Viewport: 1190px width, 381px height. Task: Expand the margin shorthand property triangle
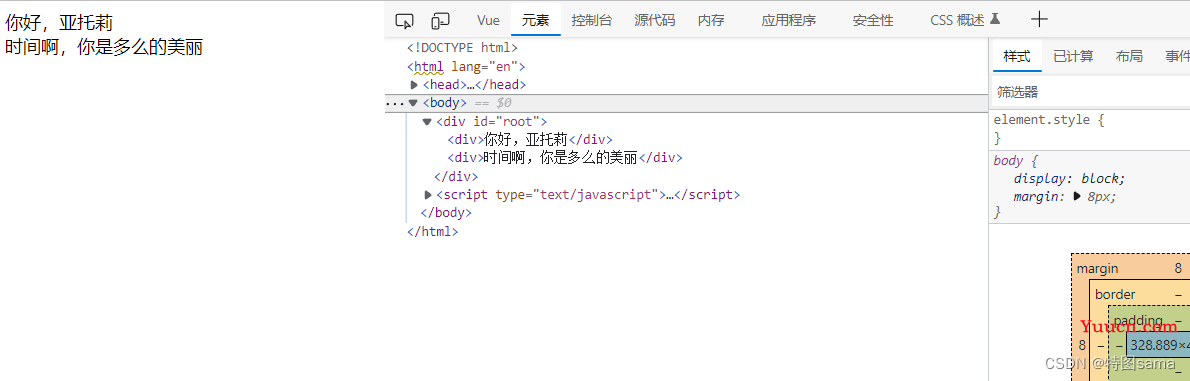[x=1077, y=197]
